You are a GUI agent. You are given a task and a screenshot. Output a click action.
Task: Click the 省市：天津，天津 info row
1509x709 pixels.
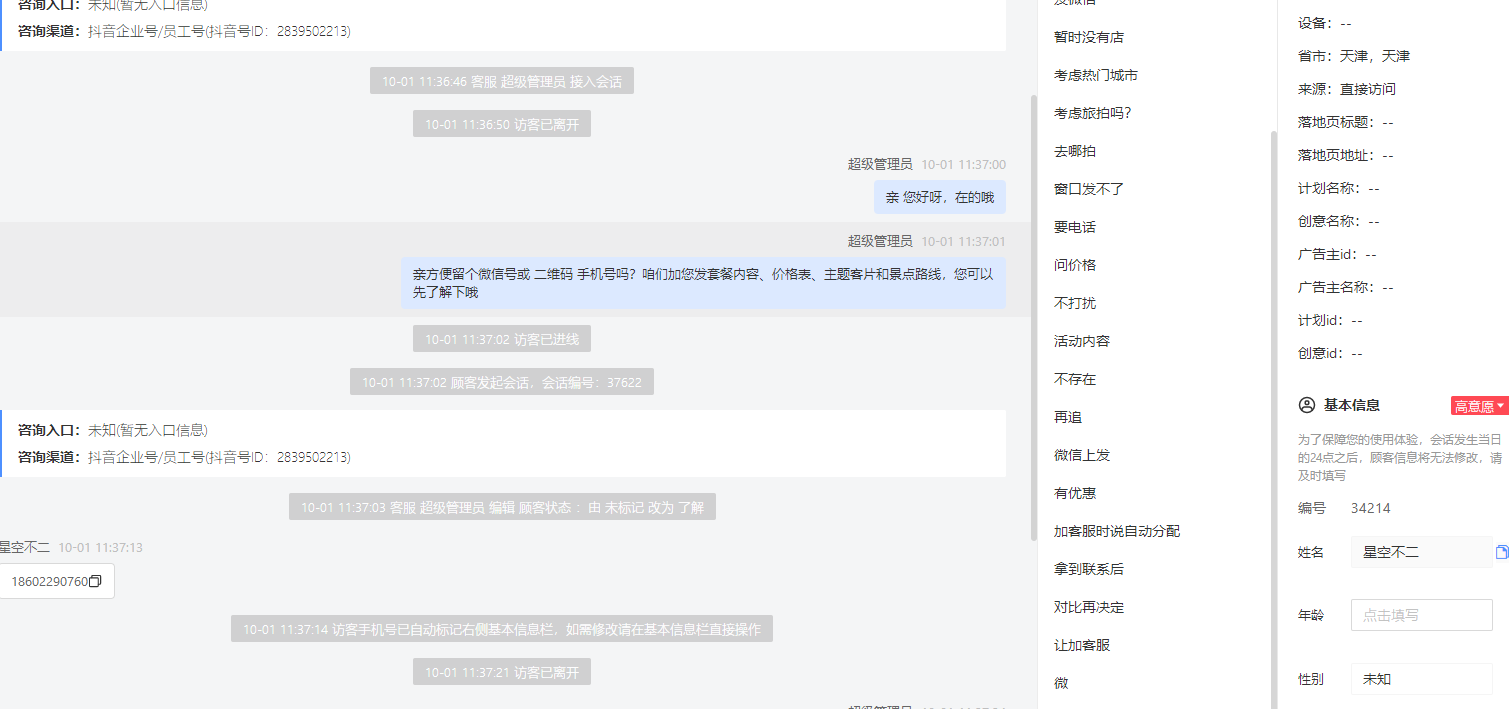pyautogui.click(x=1354, y=56)
